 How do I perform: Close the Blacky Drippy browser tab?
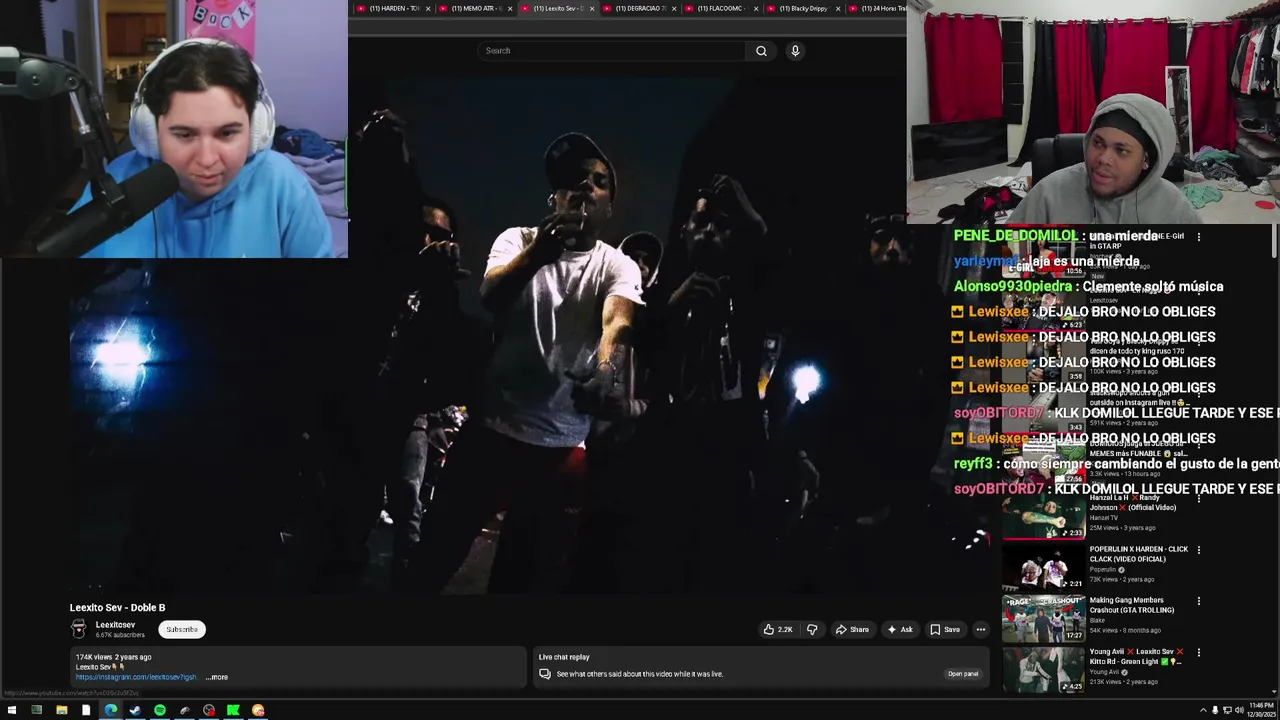pos(838,9)
